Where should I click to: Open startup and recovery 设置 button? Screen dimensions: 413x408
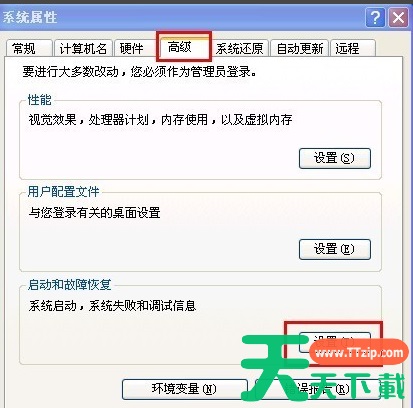point(335,342)
